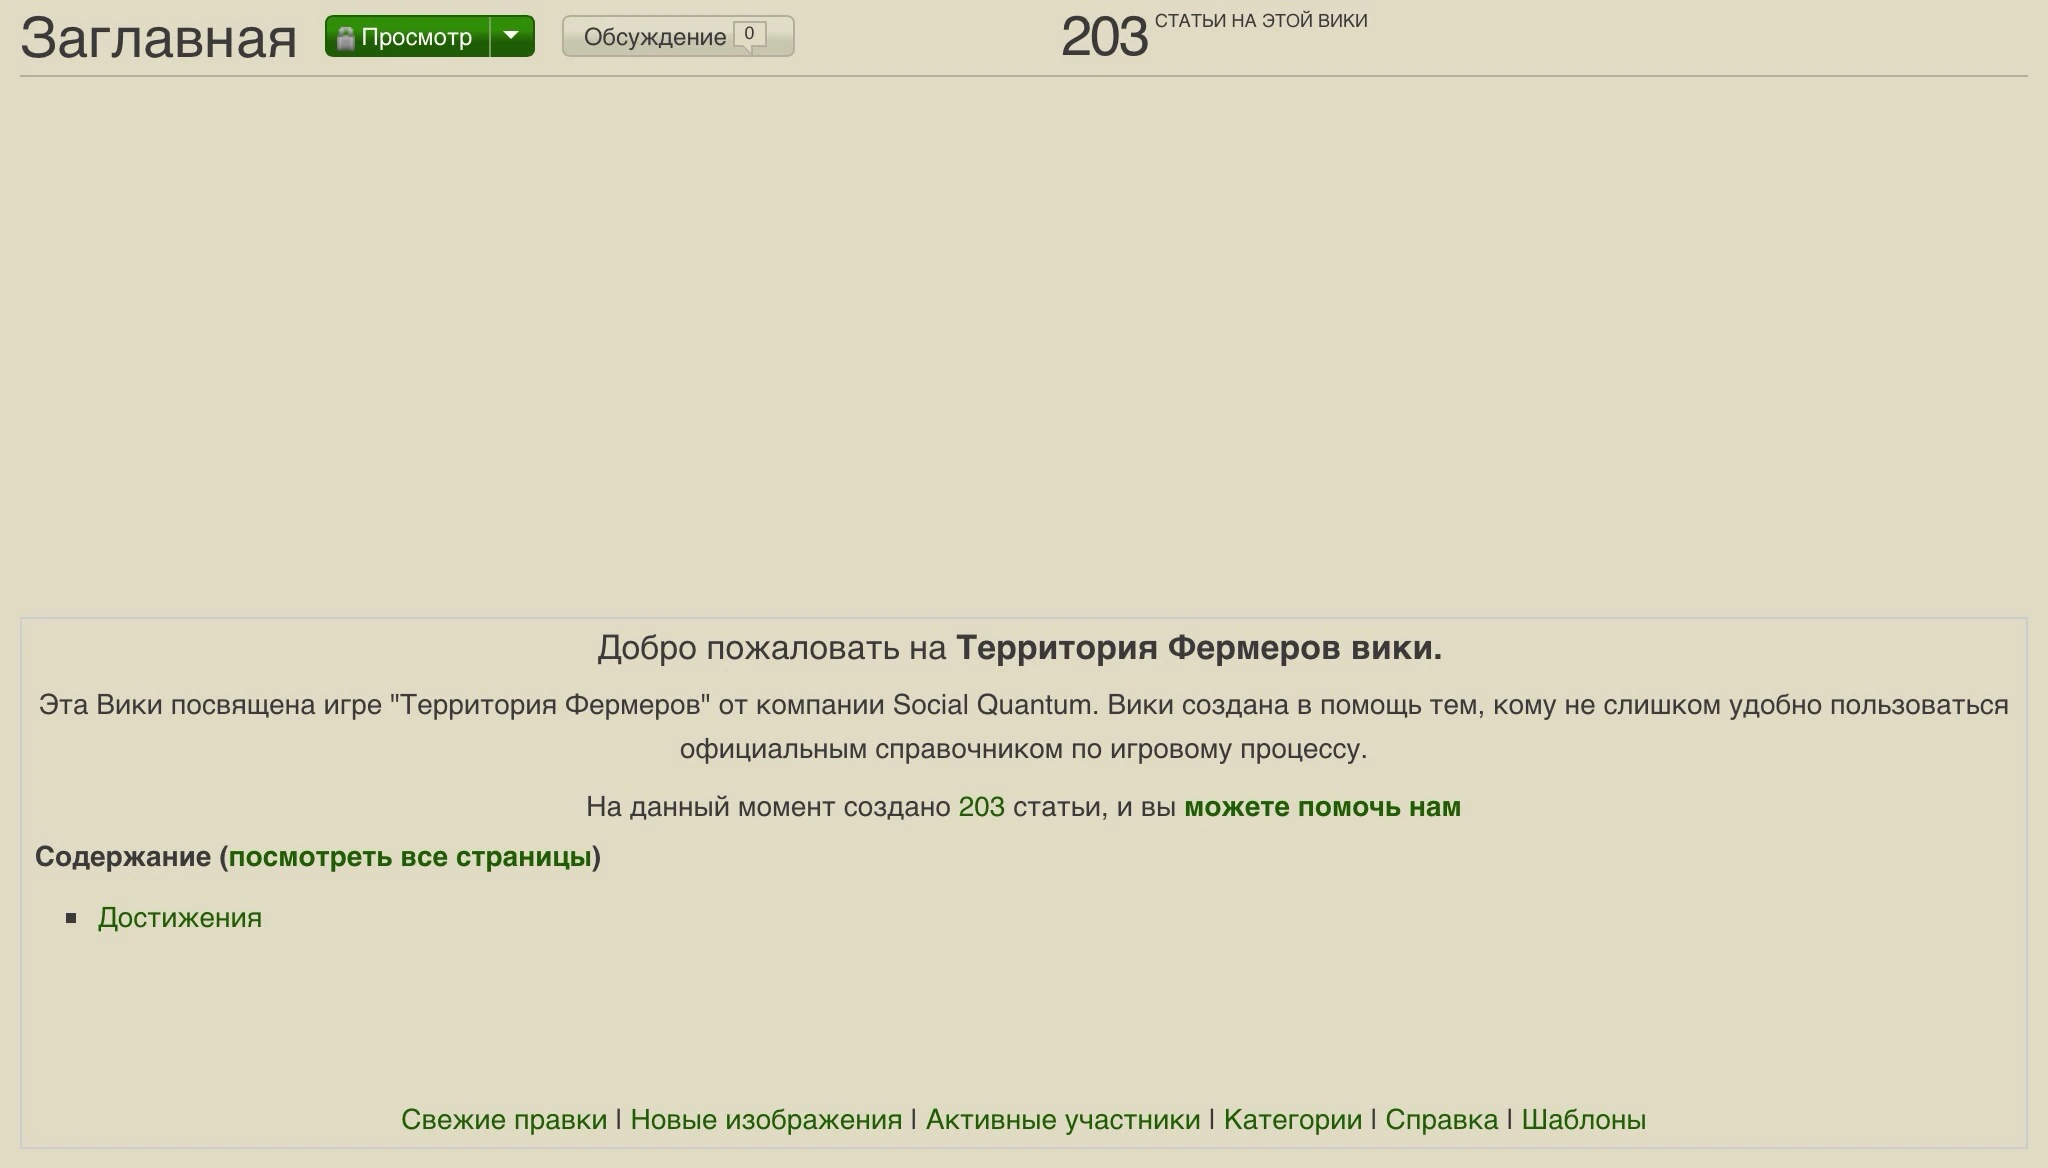Go to Свежие правки
The width and height of the screenshot is (2048, 1168).
[x=504, y=1120]
